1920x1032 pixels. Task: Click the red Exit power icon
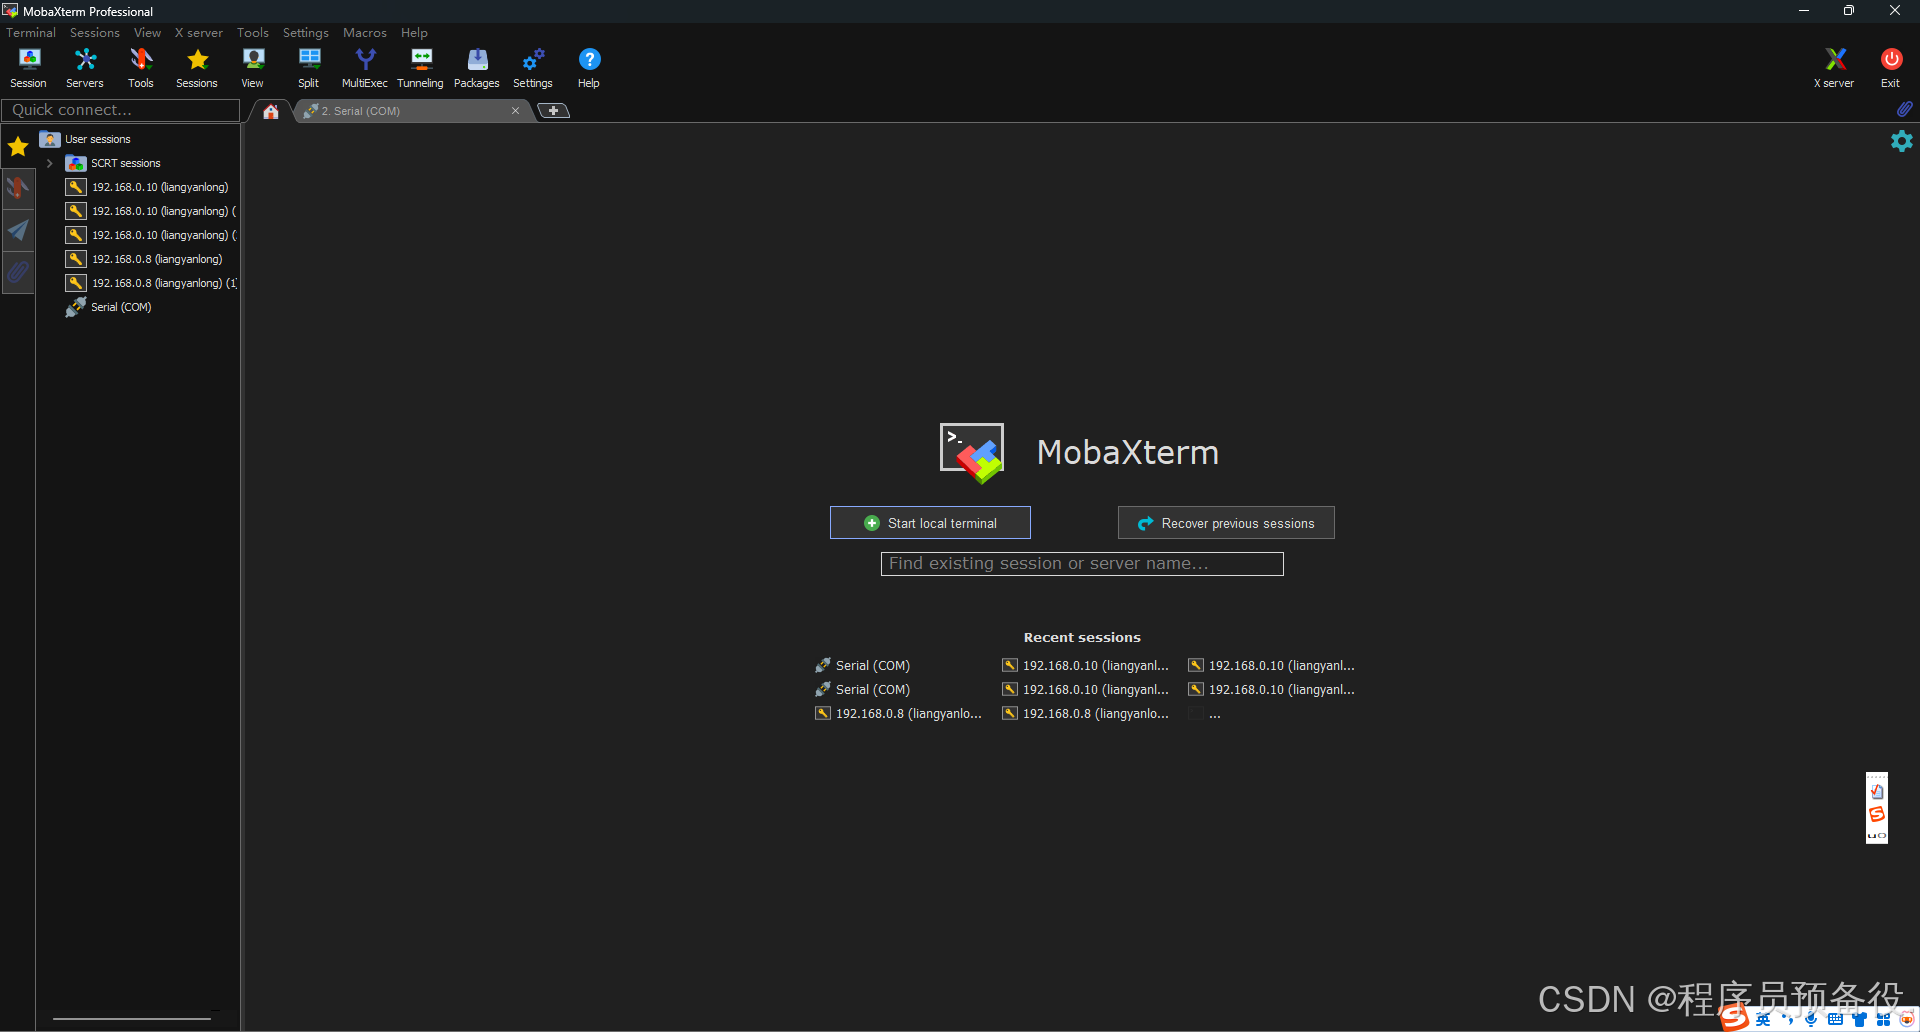click(x=1891, y=68)
